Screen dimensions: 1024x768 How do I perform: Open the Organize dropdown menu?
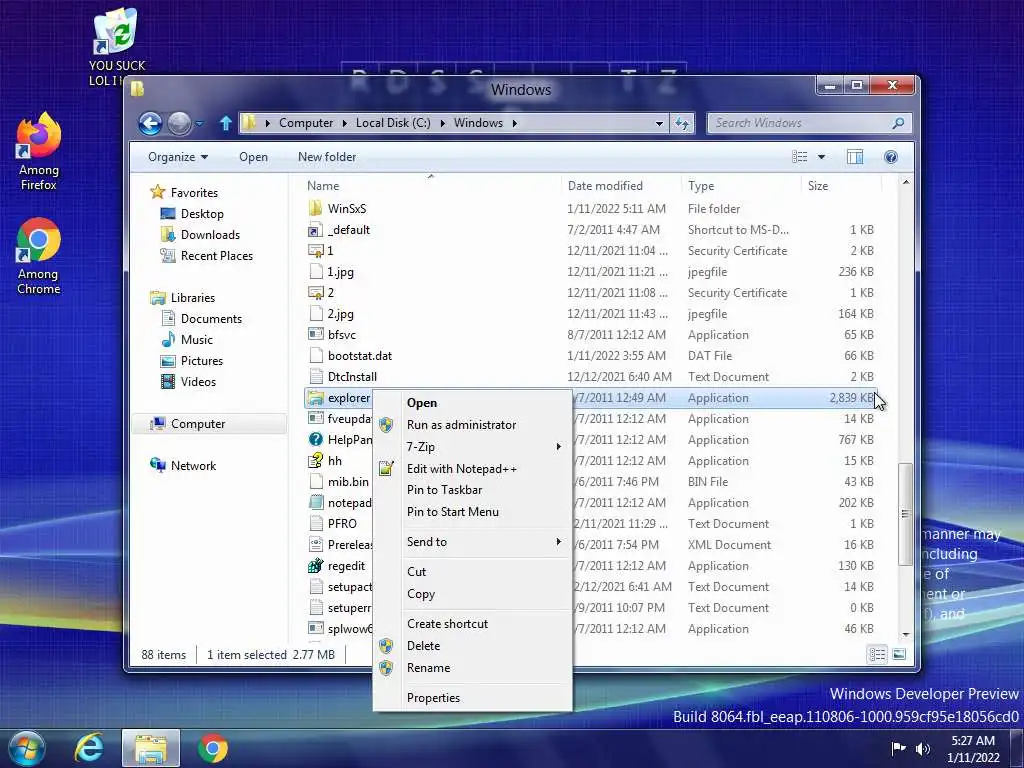coord(178,157)
